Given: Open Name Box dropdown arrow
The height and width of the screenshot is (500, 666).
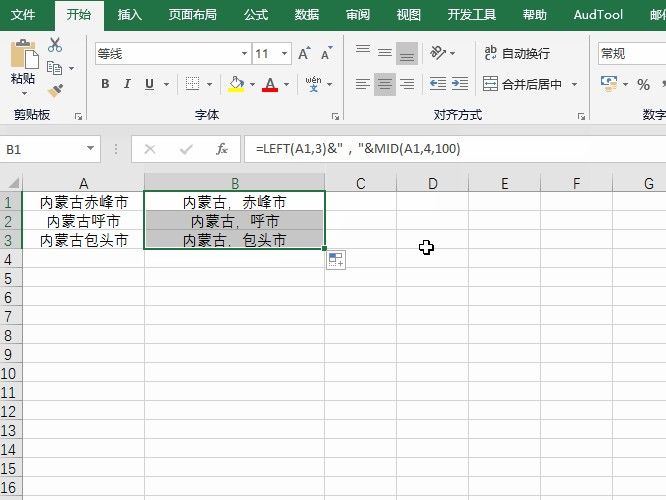Looking at the screenshot, I should tap(90, 148).
